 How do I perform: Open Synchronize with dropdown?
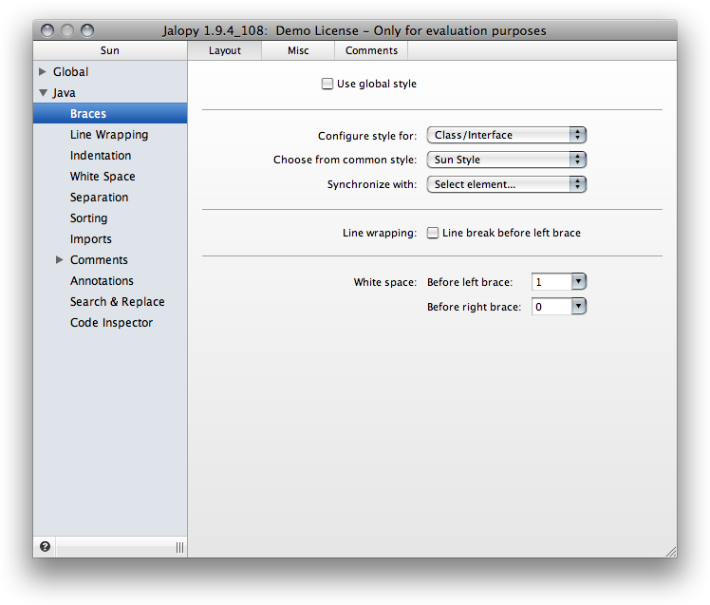507,184
